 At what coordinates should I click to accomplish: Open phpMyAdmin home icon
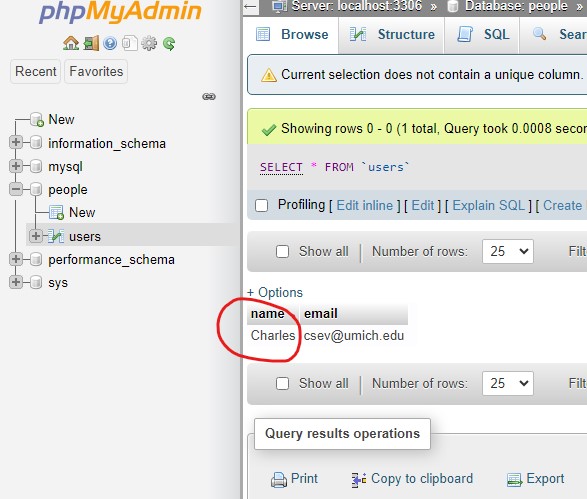tap(71, 43)
